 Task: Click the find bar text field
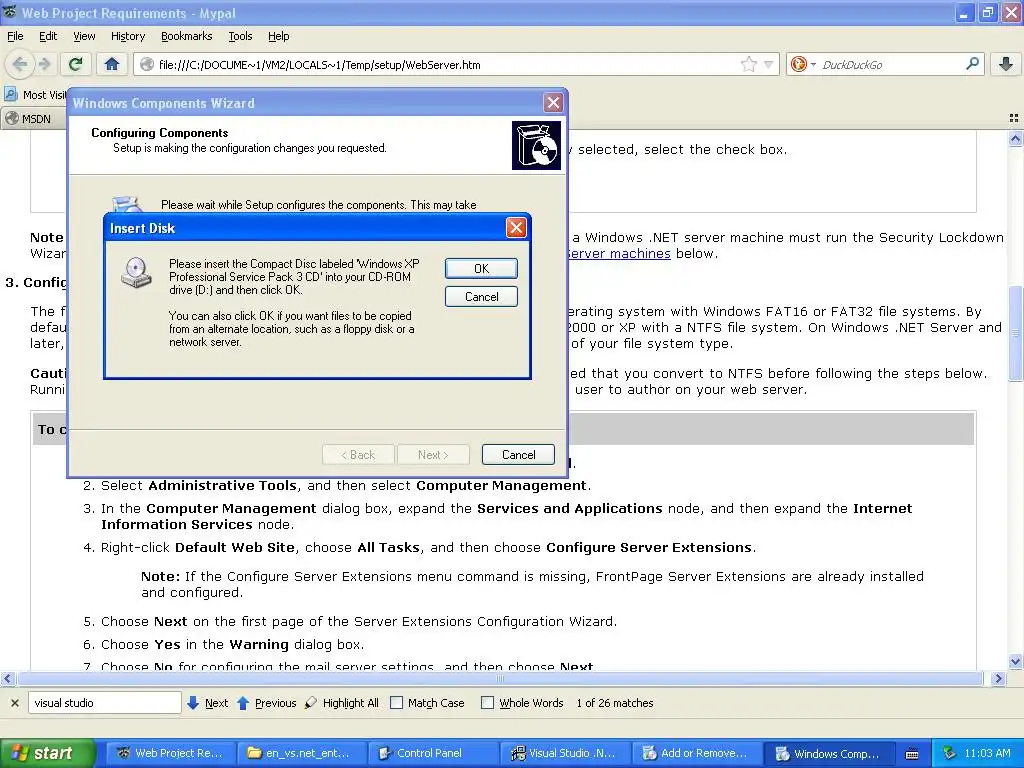tap(104, 703)
